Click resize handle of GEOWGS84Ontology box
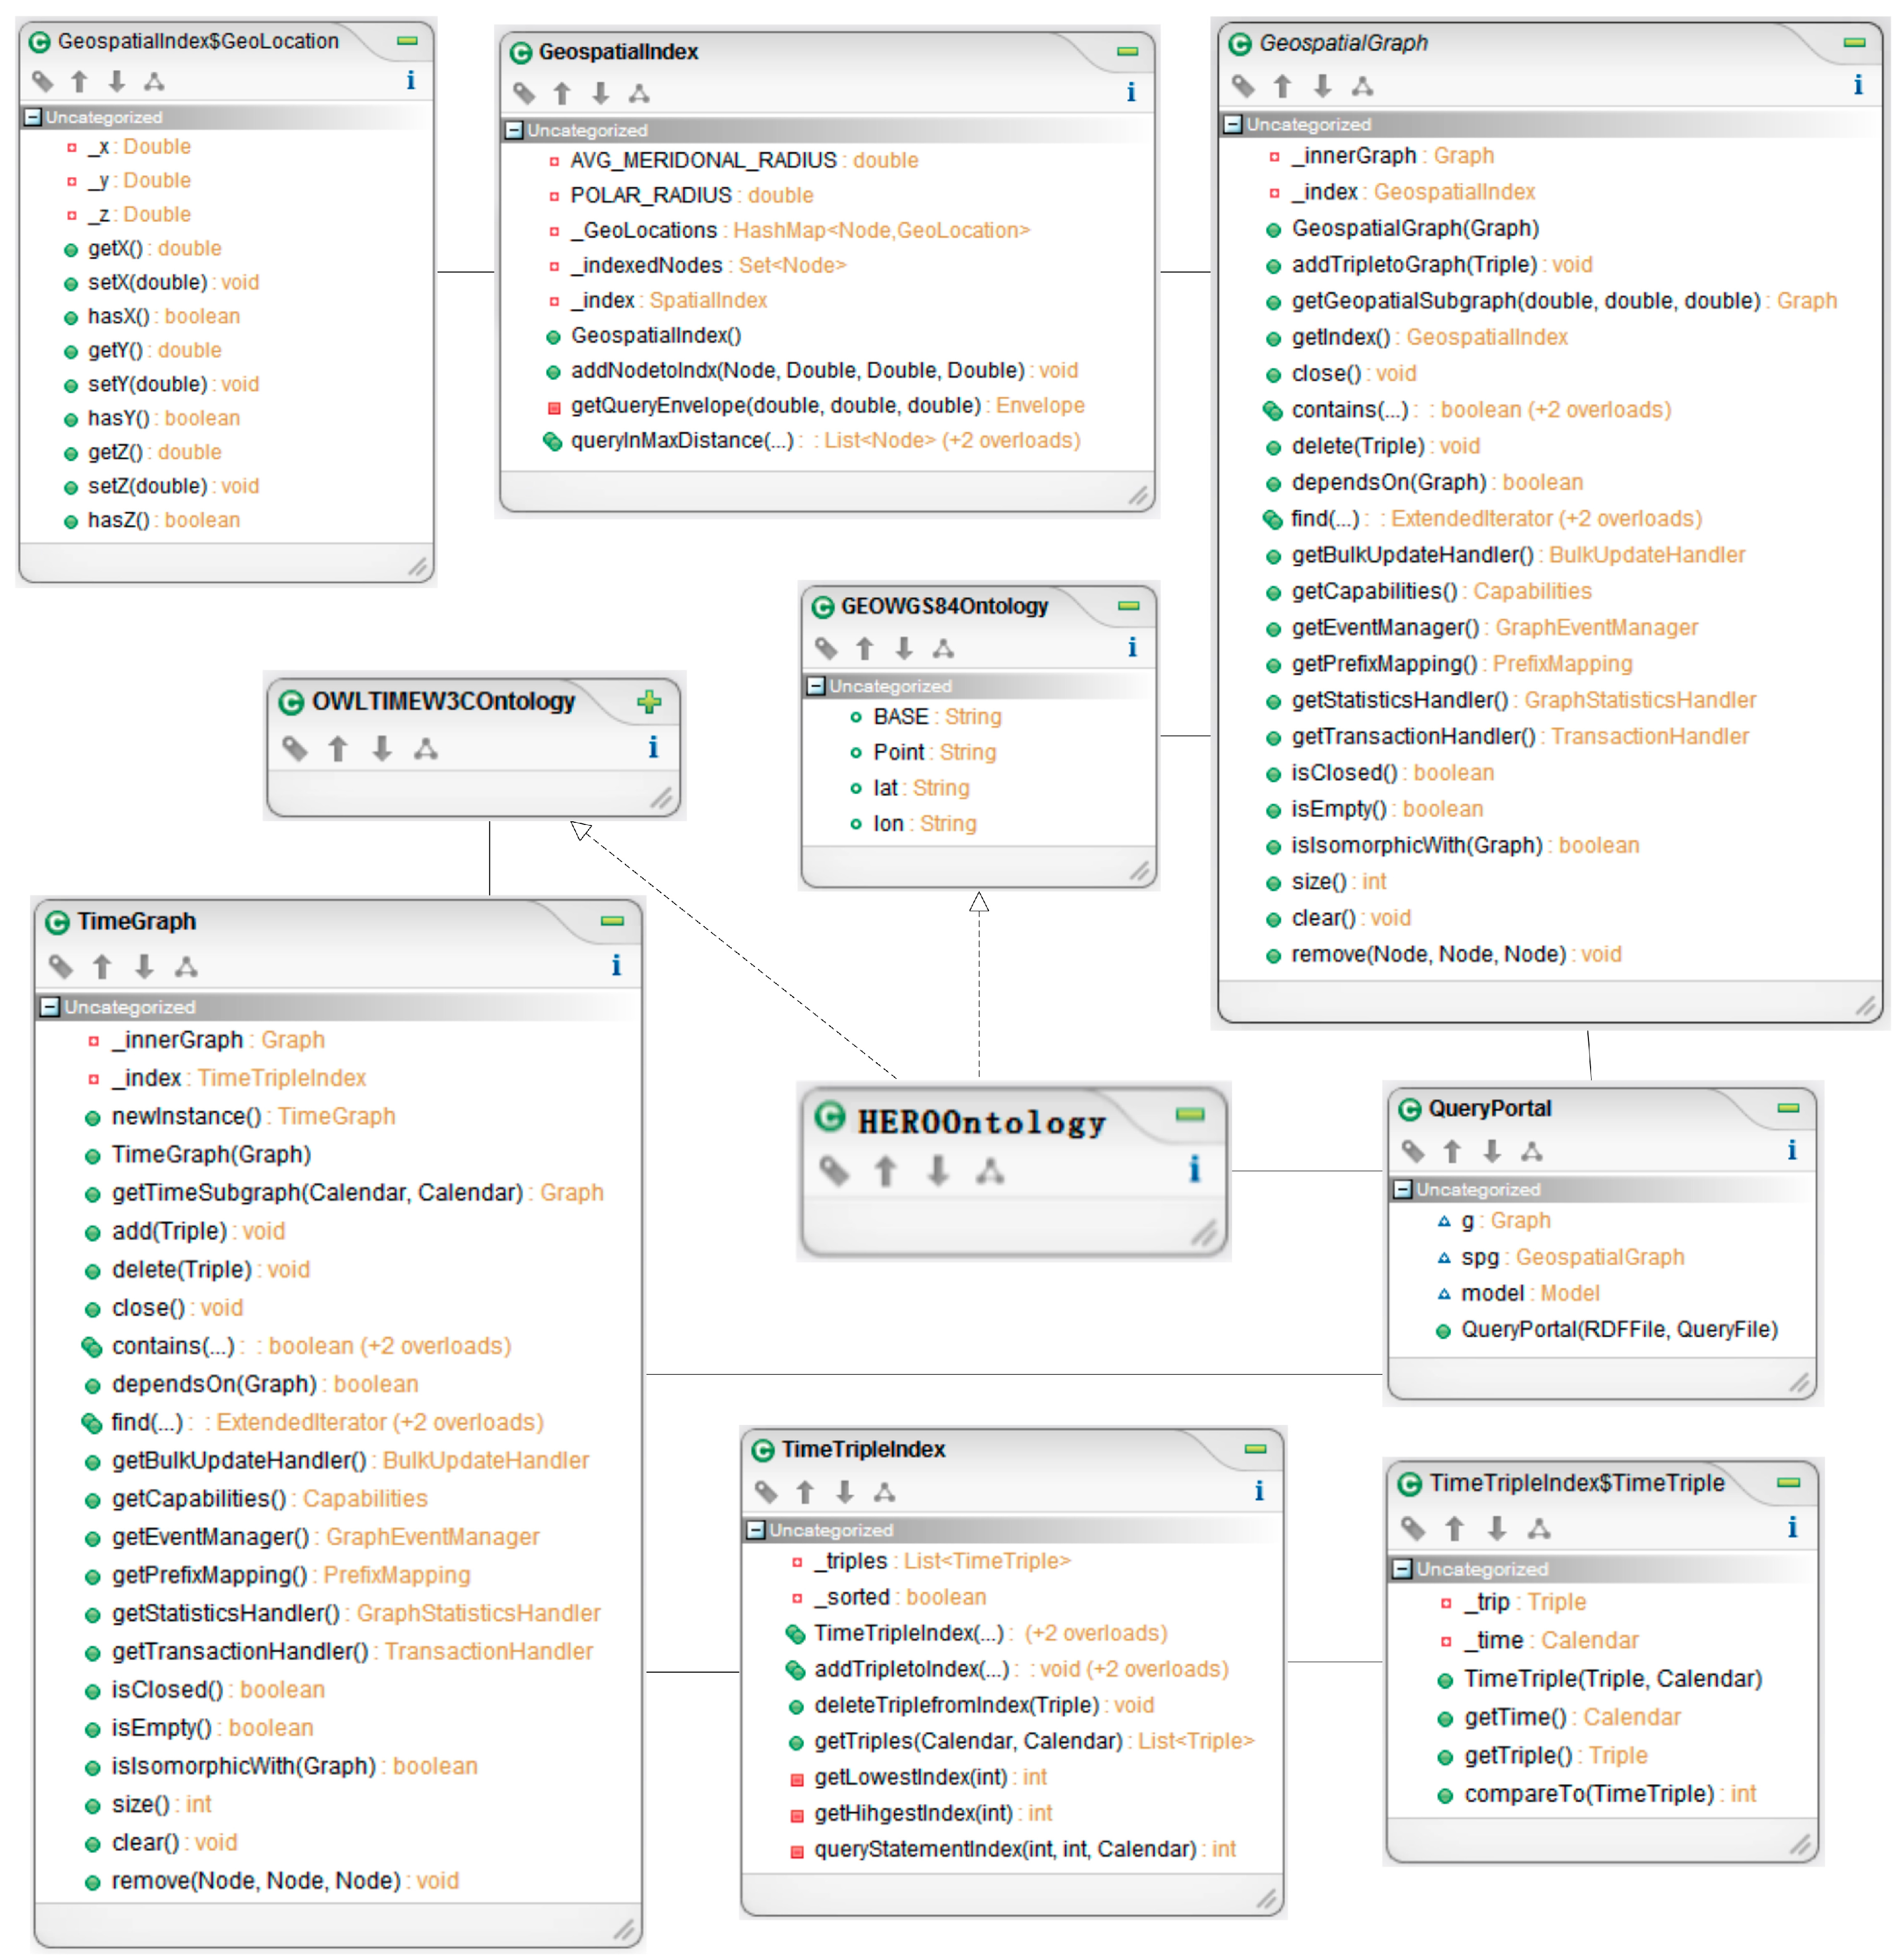 [x=1139, y=871]
